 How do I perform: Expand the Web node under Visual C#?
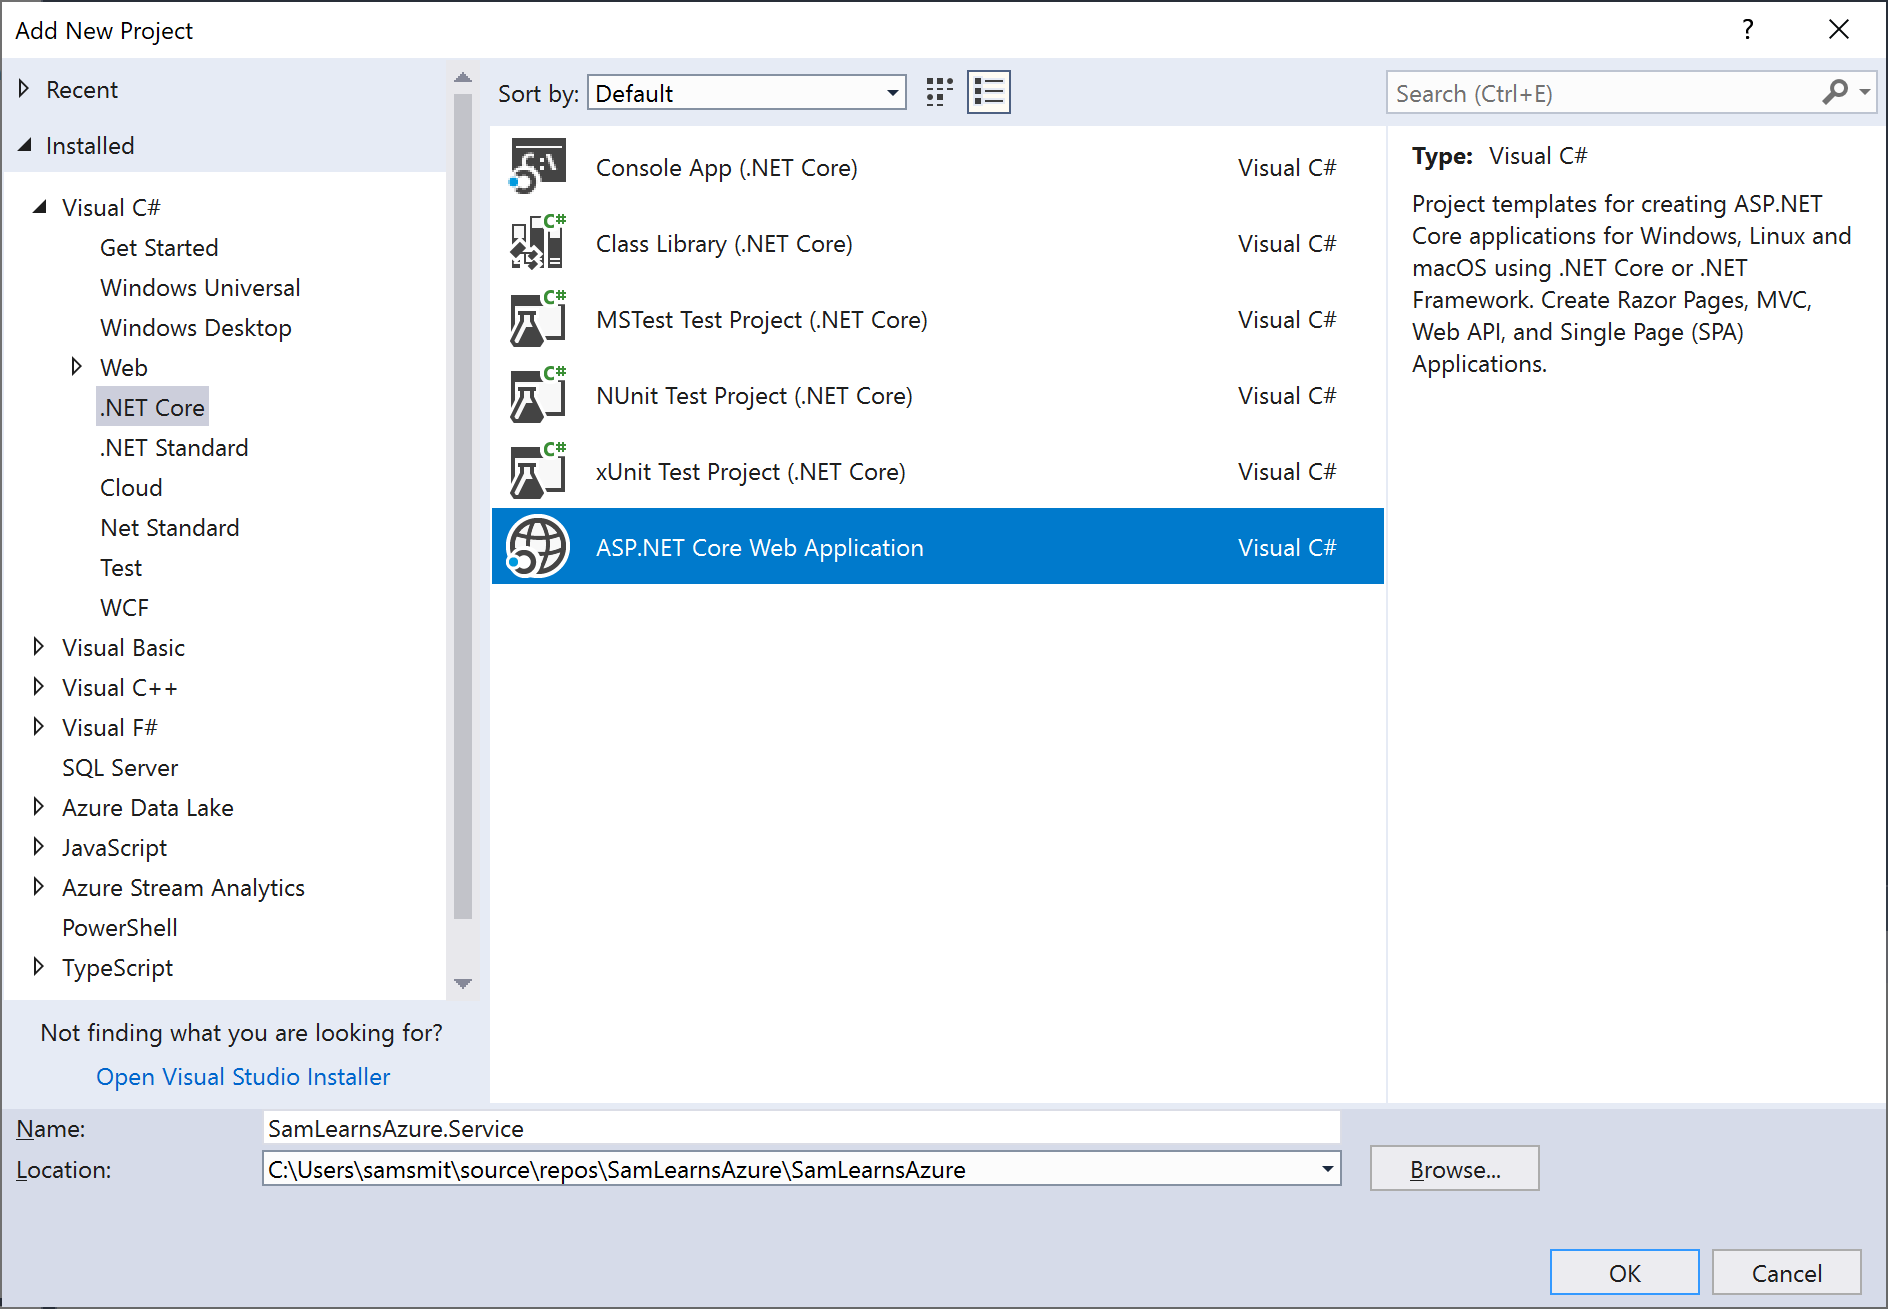click(x=76, y=367)
